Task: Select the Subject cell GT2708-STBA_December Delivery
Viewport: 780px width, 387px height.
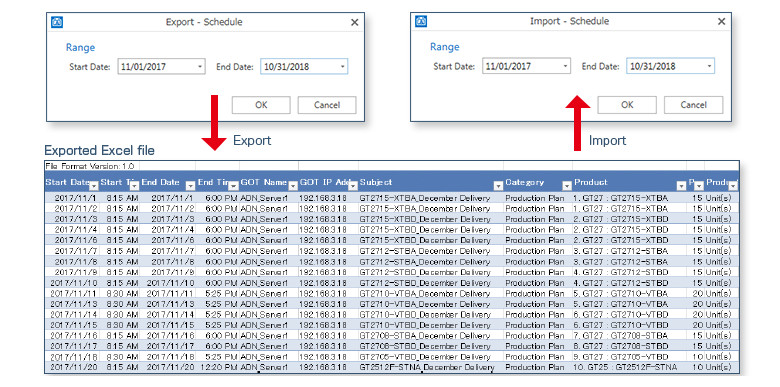Action: pyautogui.click(x=430, y=335)
